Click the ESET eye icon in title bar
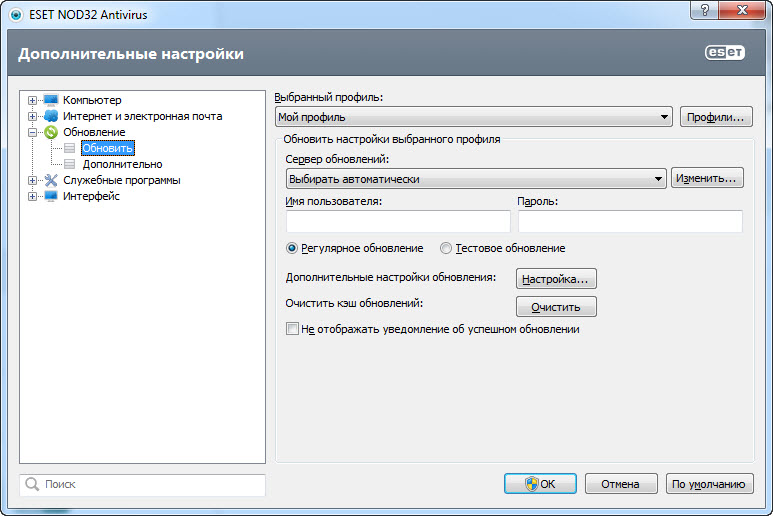Image resolution: width=773 pixels, height=516 pixels. point(16,15)
